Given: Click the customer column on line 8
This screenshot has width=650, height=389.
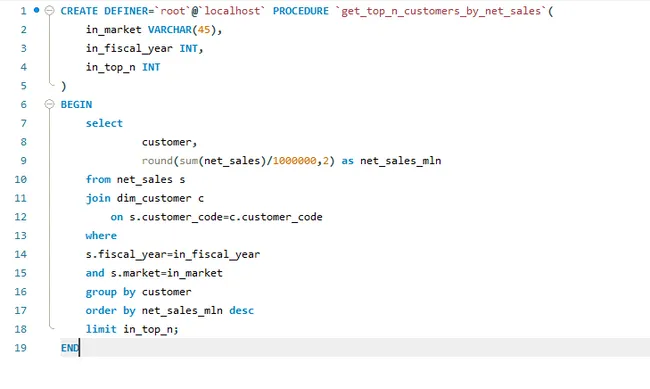Looking at the screenshot, I should coord(166,142).
